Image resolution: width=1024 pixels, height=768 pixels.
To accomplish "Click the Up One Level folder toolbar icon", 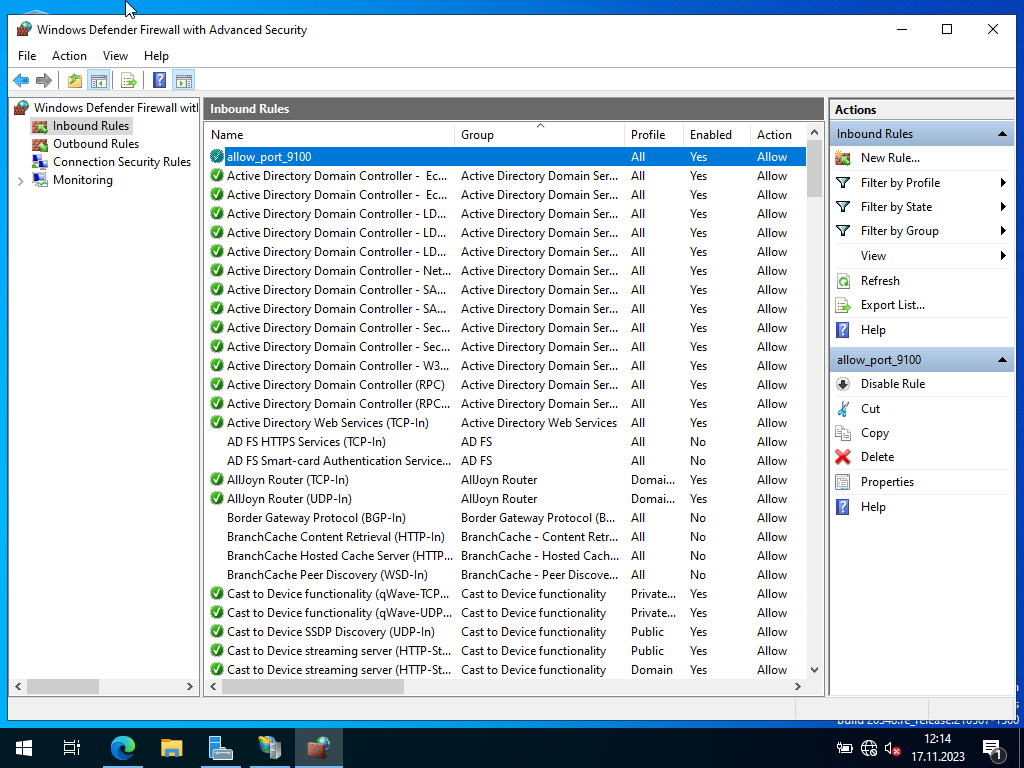I will tap(75, 80).
